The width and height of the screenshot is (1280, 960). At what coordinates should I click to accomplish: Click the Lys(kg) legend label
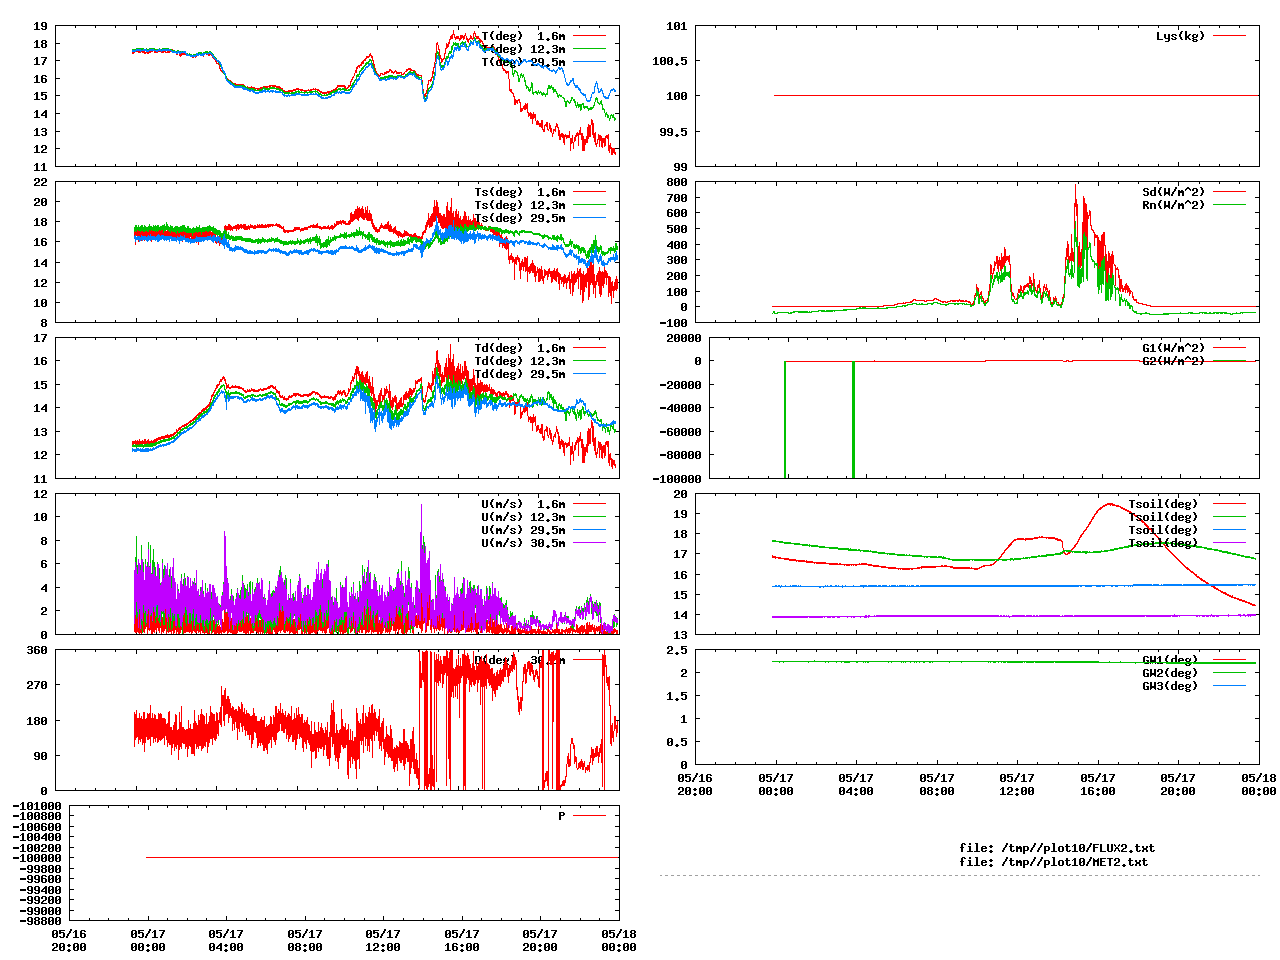[1180, 36]
